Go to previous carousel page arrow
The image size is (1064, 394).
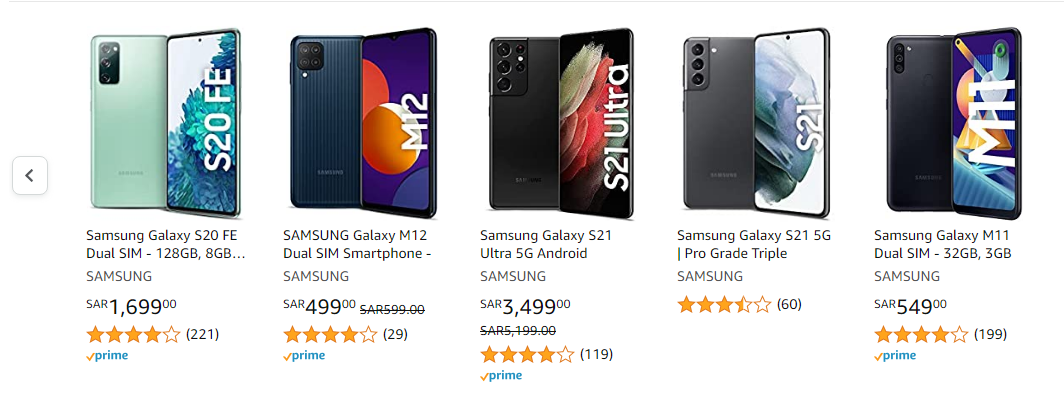(30, 176)
